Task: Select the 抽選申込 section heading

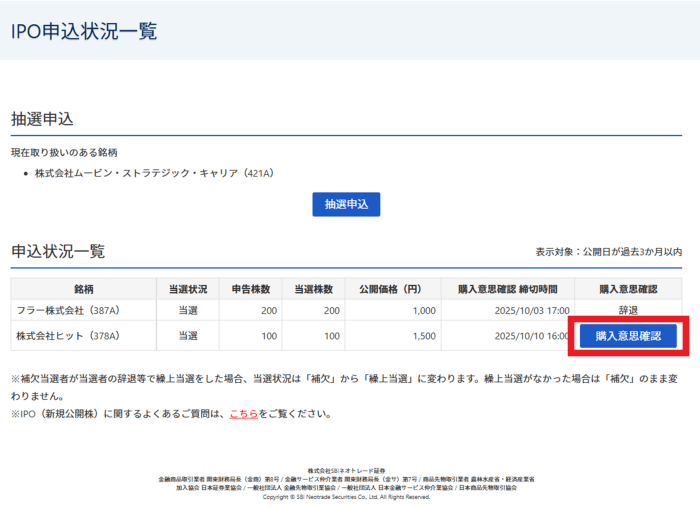Action: [x=42, y=119]
